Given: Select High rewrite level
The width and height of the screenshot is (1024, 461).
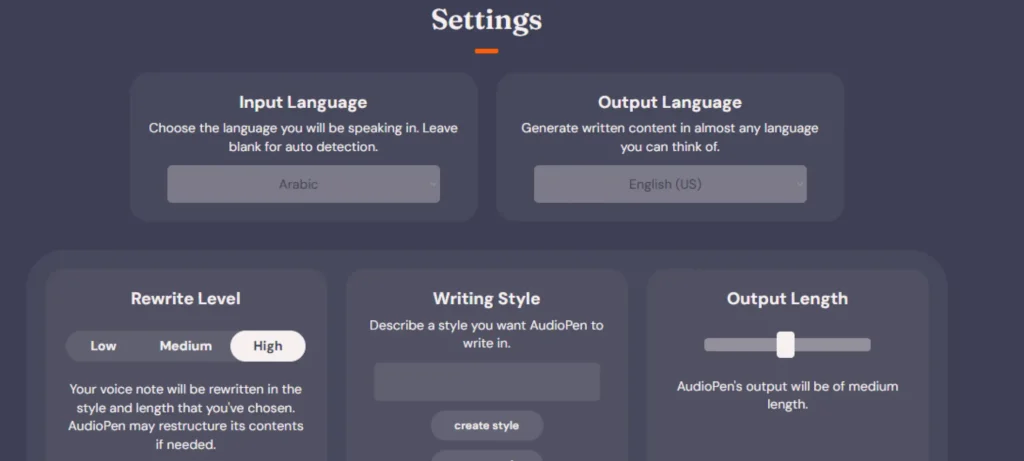Looking at the screenshot, I should tap(268, 346).
